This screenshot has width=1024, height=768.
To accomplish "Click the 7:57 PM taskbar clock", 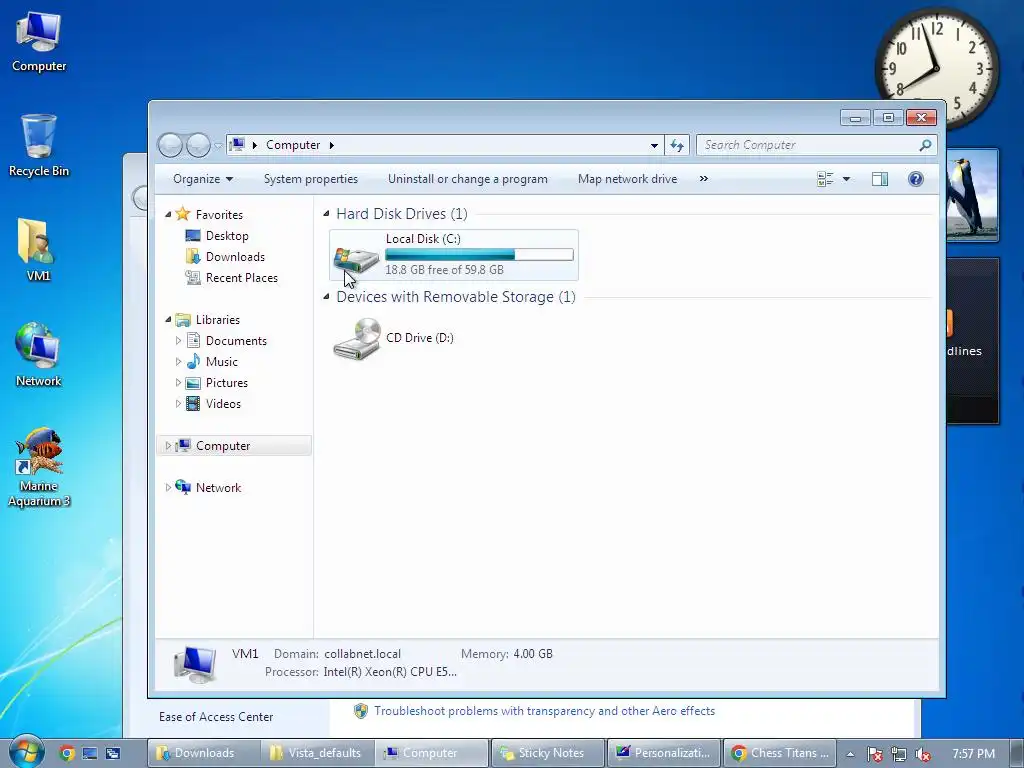I will click(x=973, y=754).
